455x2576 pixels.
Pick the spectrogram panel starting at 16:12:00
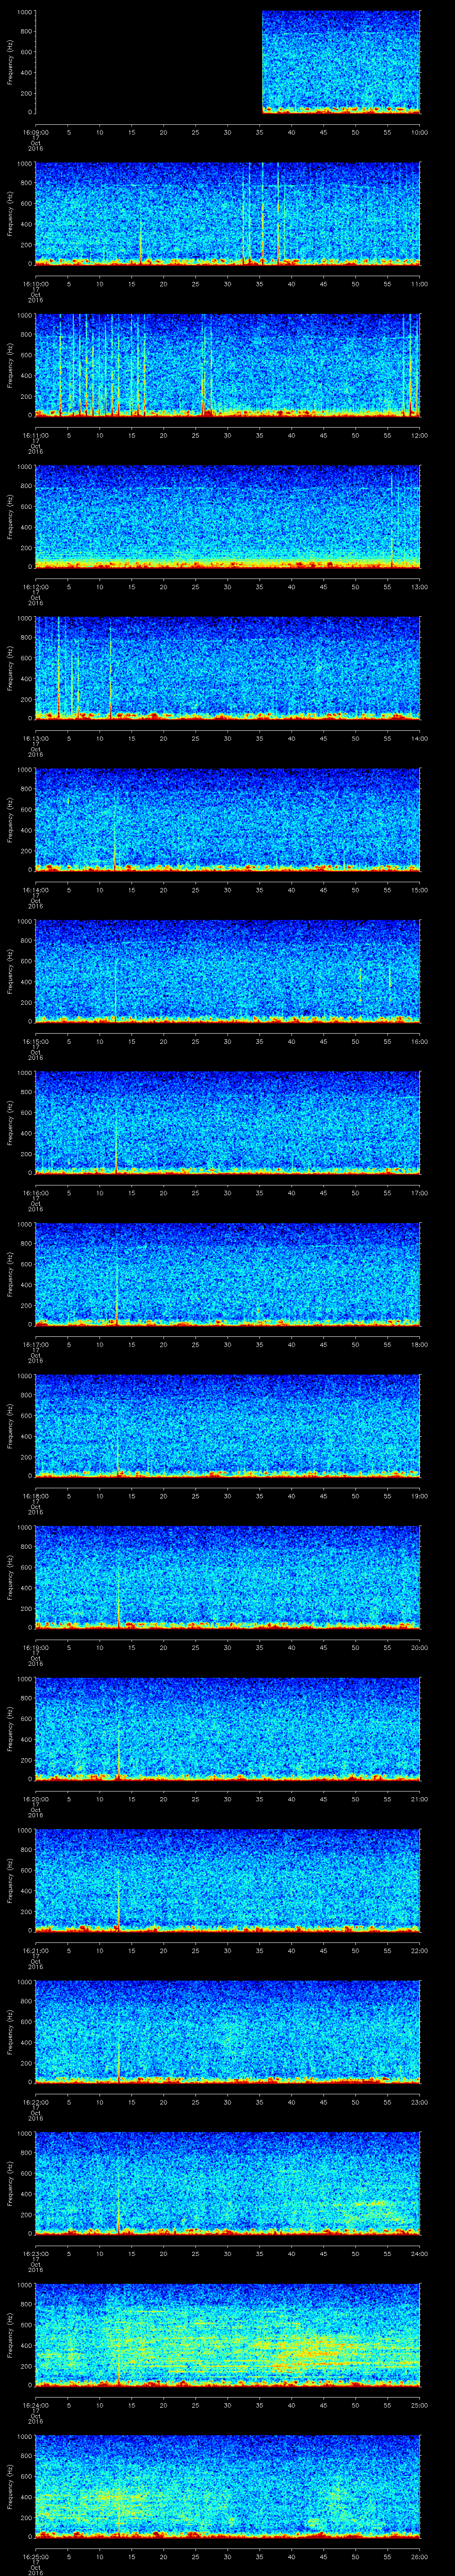tap(228, 517)
